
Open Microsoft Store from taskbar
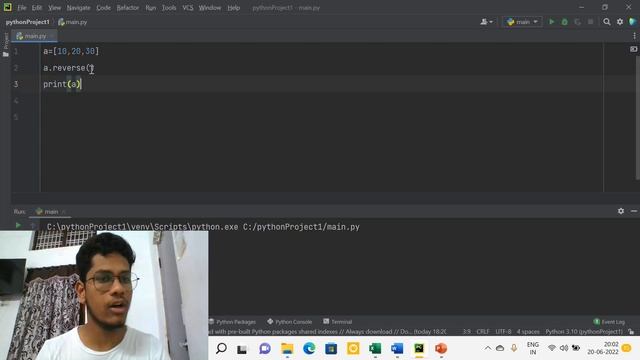pos(331,349)
